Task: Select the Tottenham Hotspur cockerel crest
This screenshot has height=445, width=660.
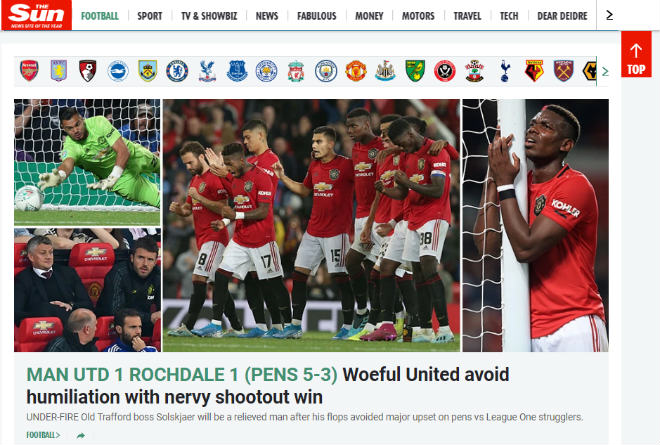Action: point(505,71)
